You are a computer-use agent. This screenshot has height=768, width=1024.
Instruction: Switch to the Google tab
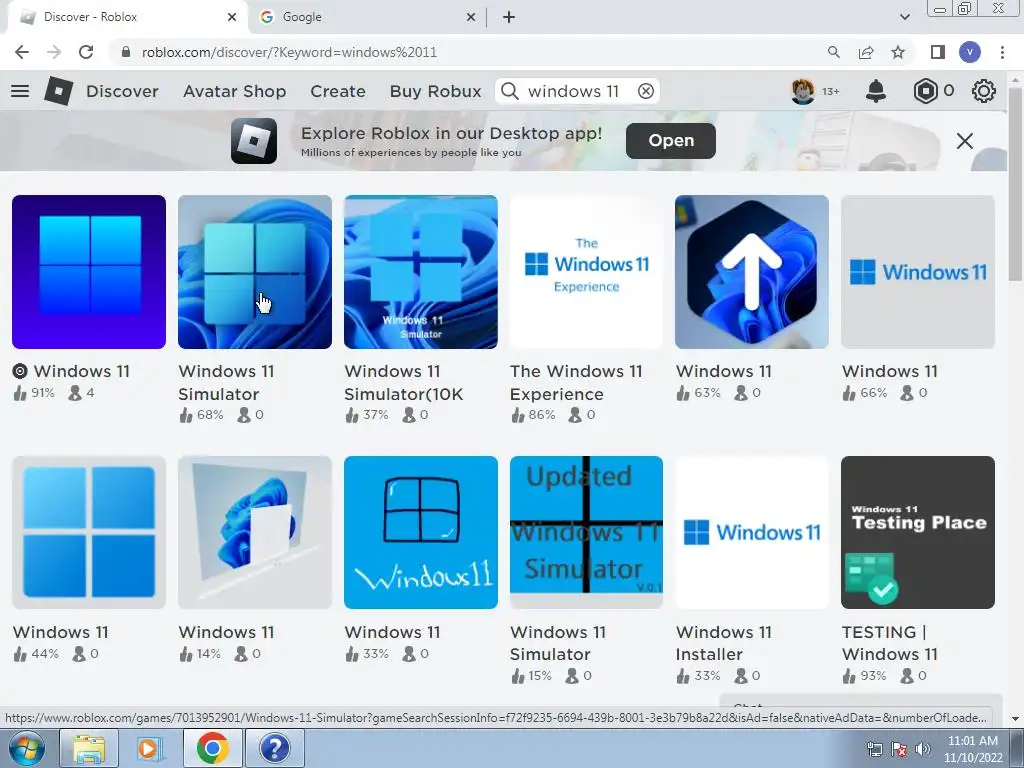coord(366,18)
